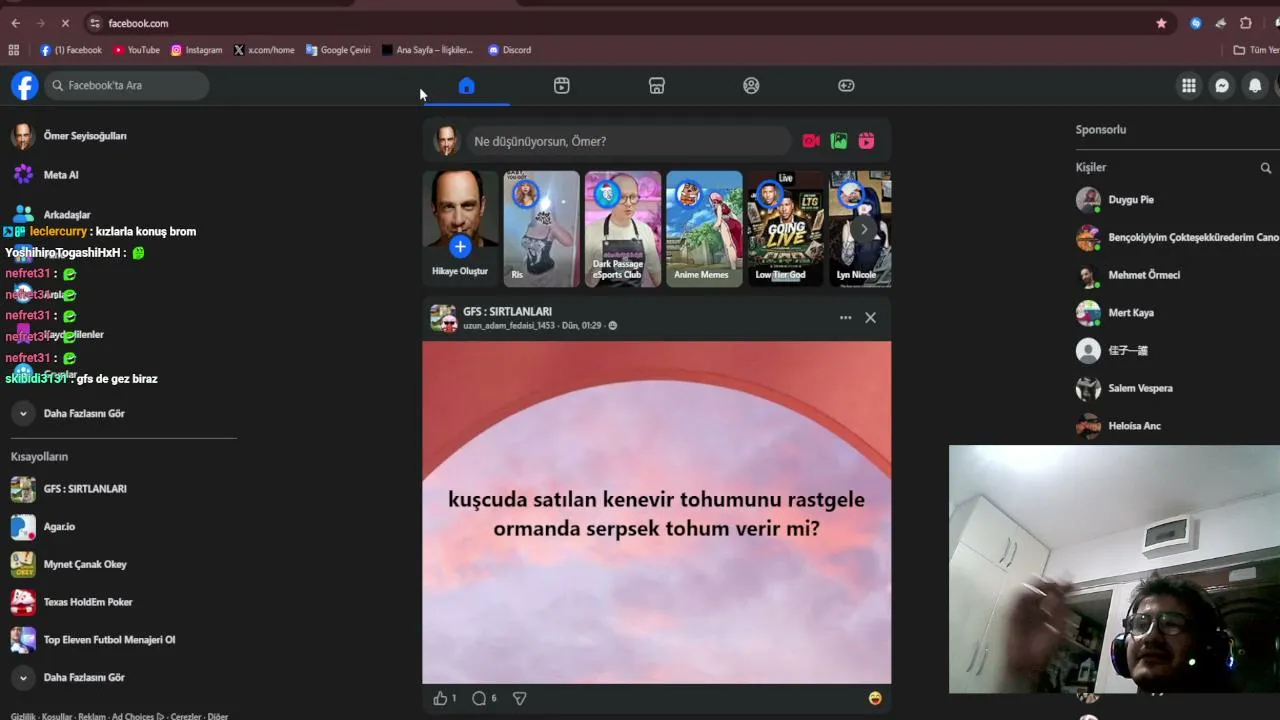Image resolution: width=1280 pixels, height=720 pixels.
Task: Open post author uzun_adam_fedaisi_1453
Action: 508,326
